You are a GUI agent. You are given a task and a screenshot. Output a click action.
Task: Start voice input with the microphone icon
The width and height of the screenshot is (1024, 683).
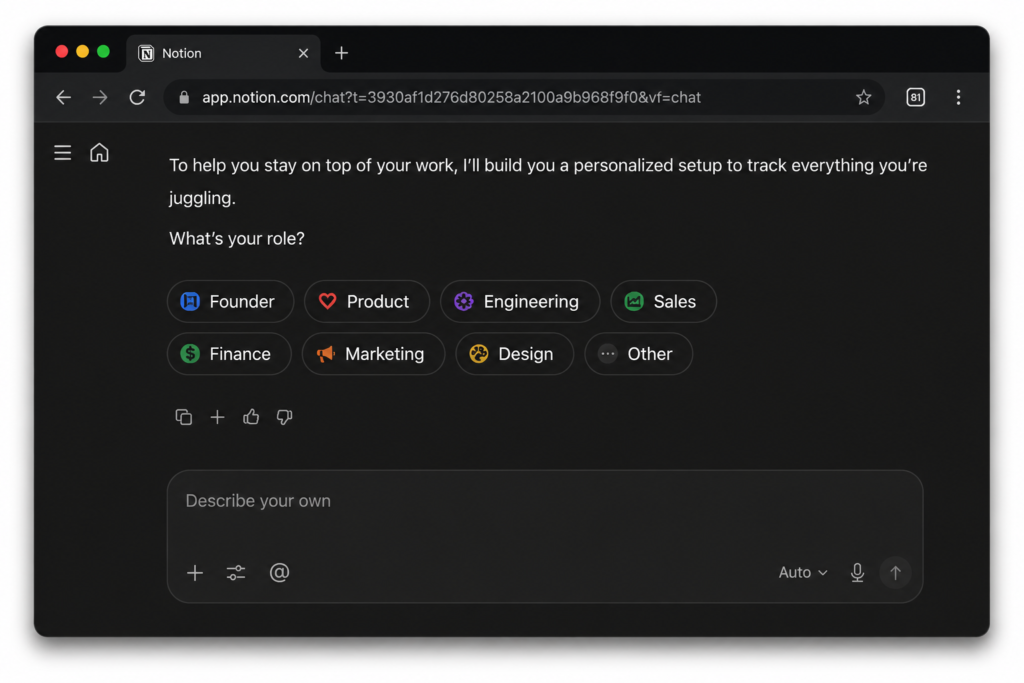point(857,573)
